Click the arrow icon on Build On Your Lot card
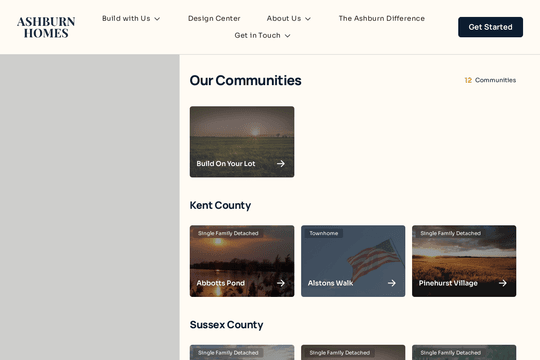The image size is (540, 360). coord(281,164)
